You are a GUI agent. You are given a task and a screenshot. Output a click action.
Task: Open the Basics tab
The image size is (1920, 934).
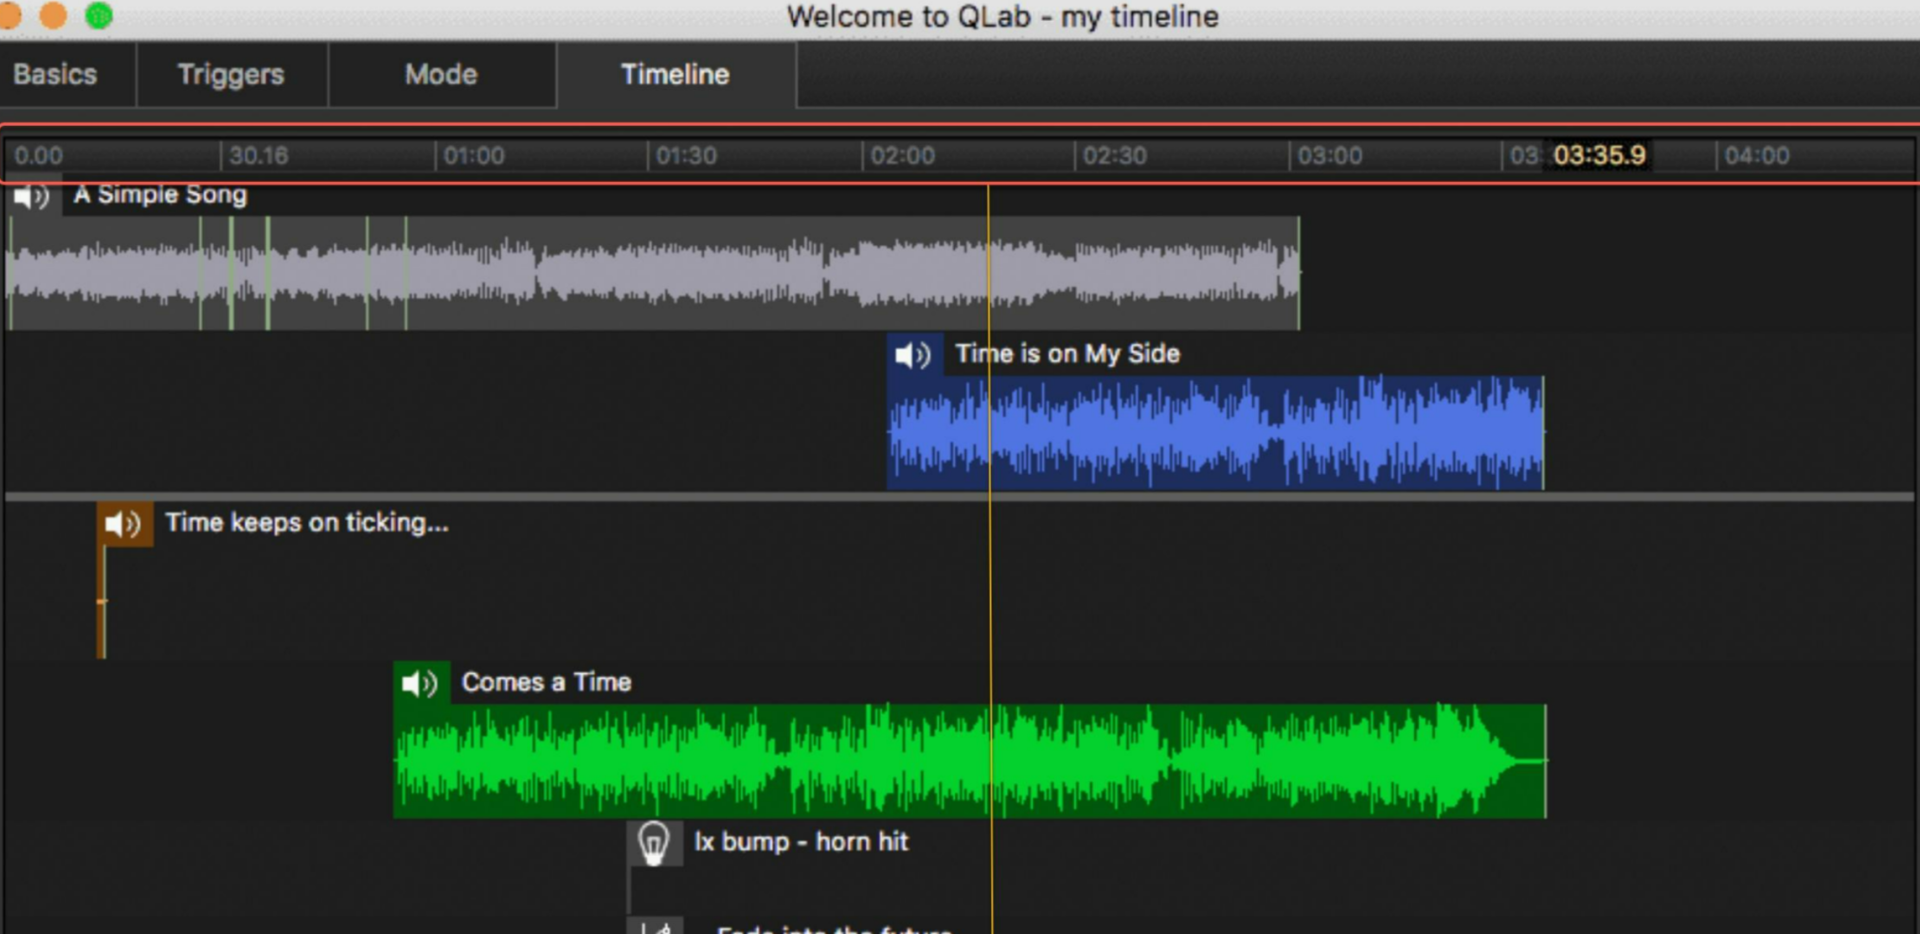coord(56,75)
